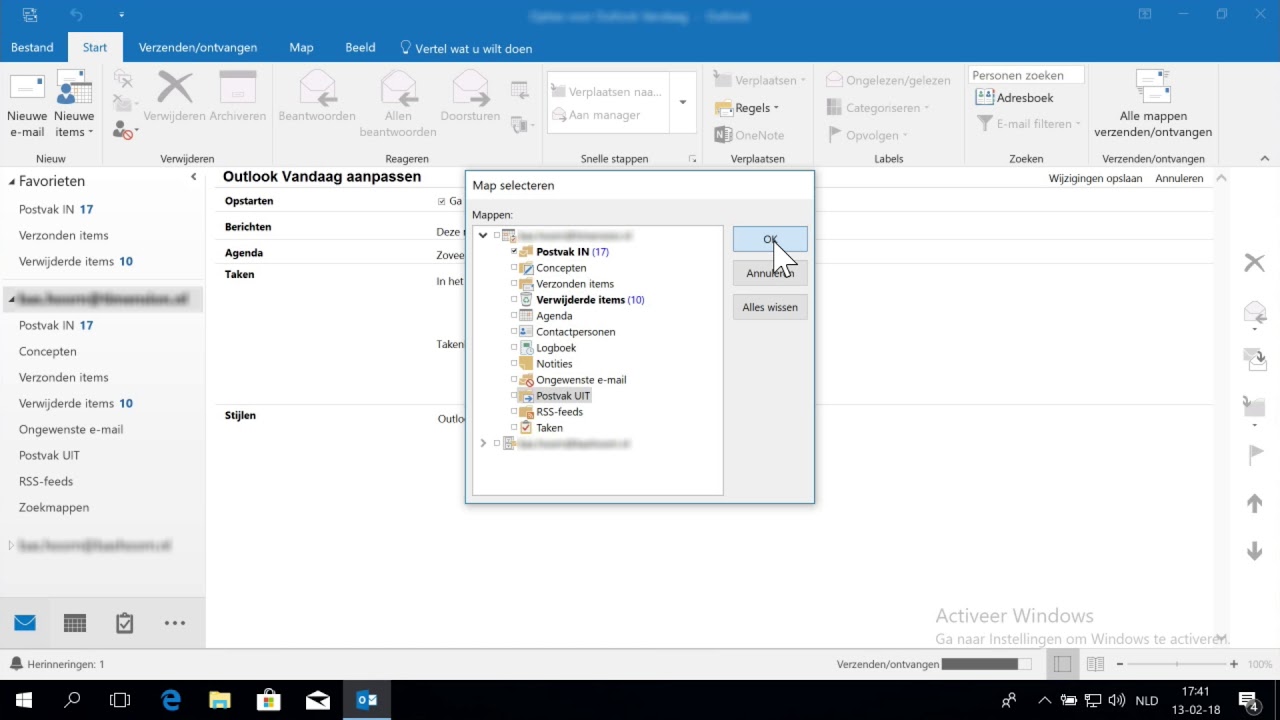This screenshot has height=720, width=1280.
Task: Switch to reading view in status bar
Action: pos(1095,664)
